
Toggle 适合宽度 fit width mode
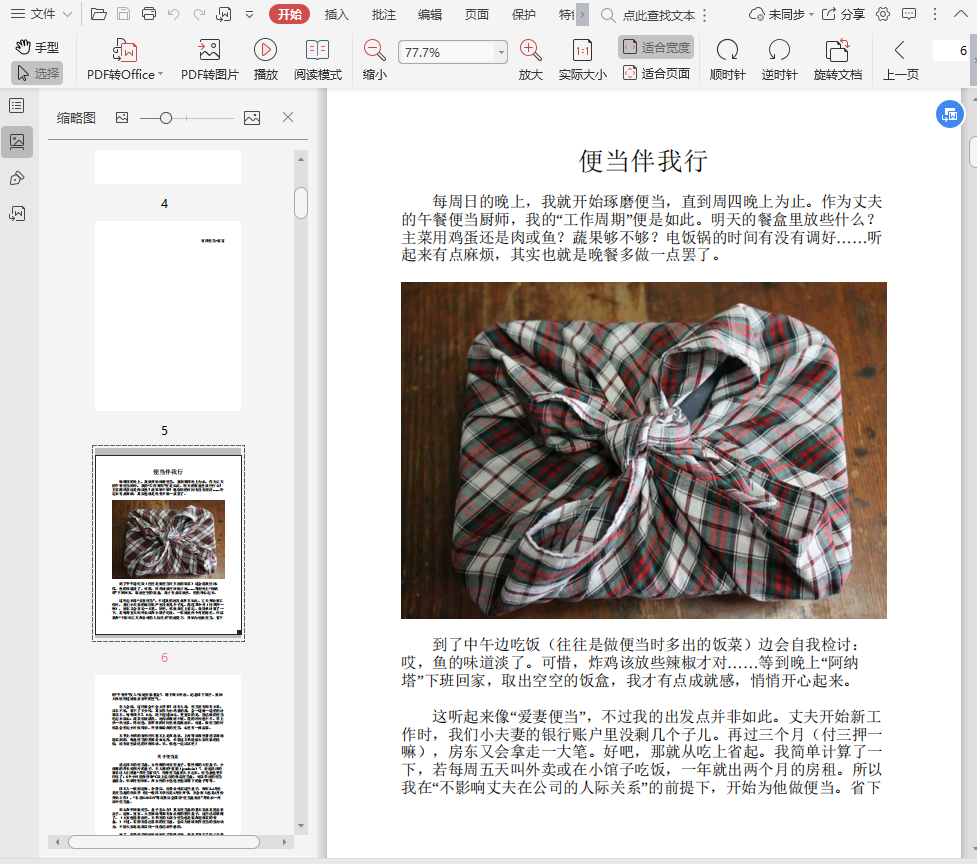(x=656, y=47)
